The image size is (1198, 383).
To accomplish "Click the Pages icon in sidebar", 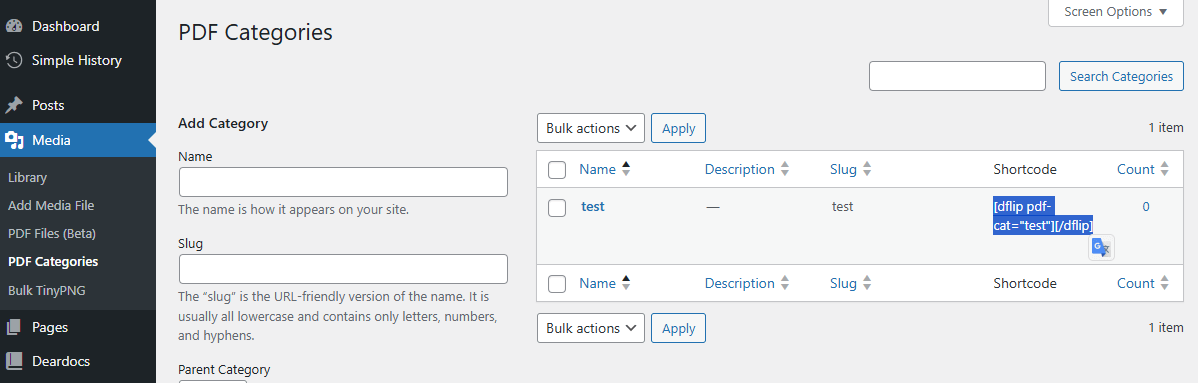I will (x=14, y=327).
